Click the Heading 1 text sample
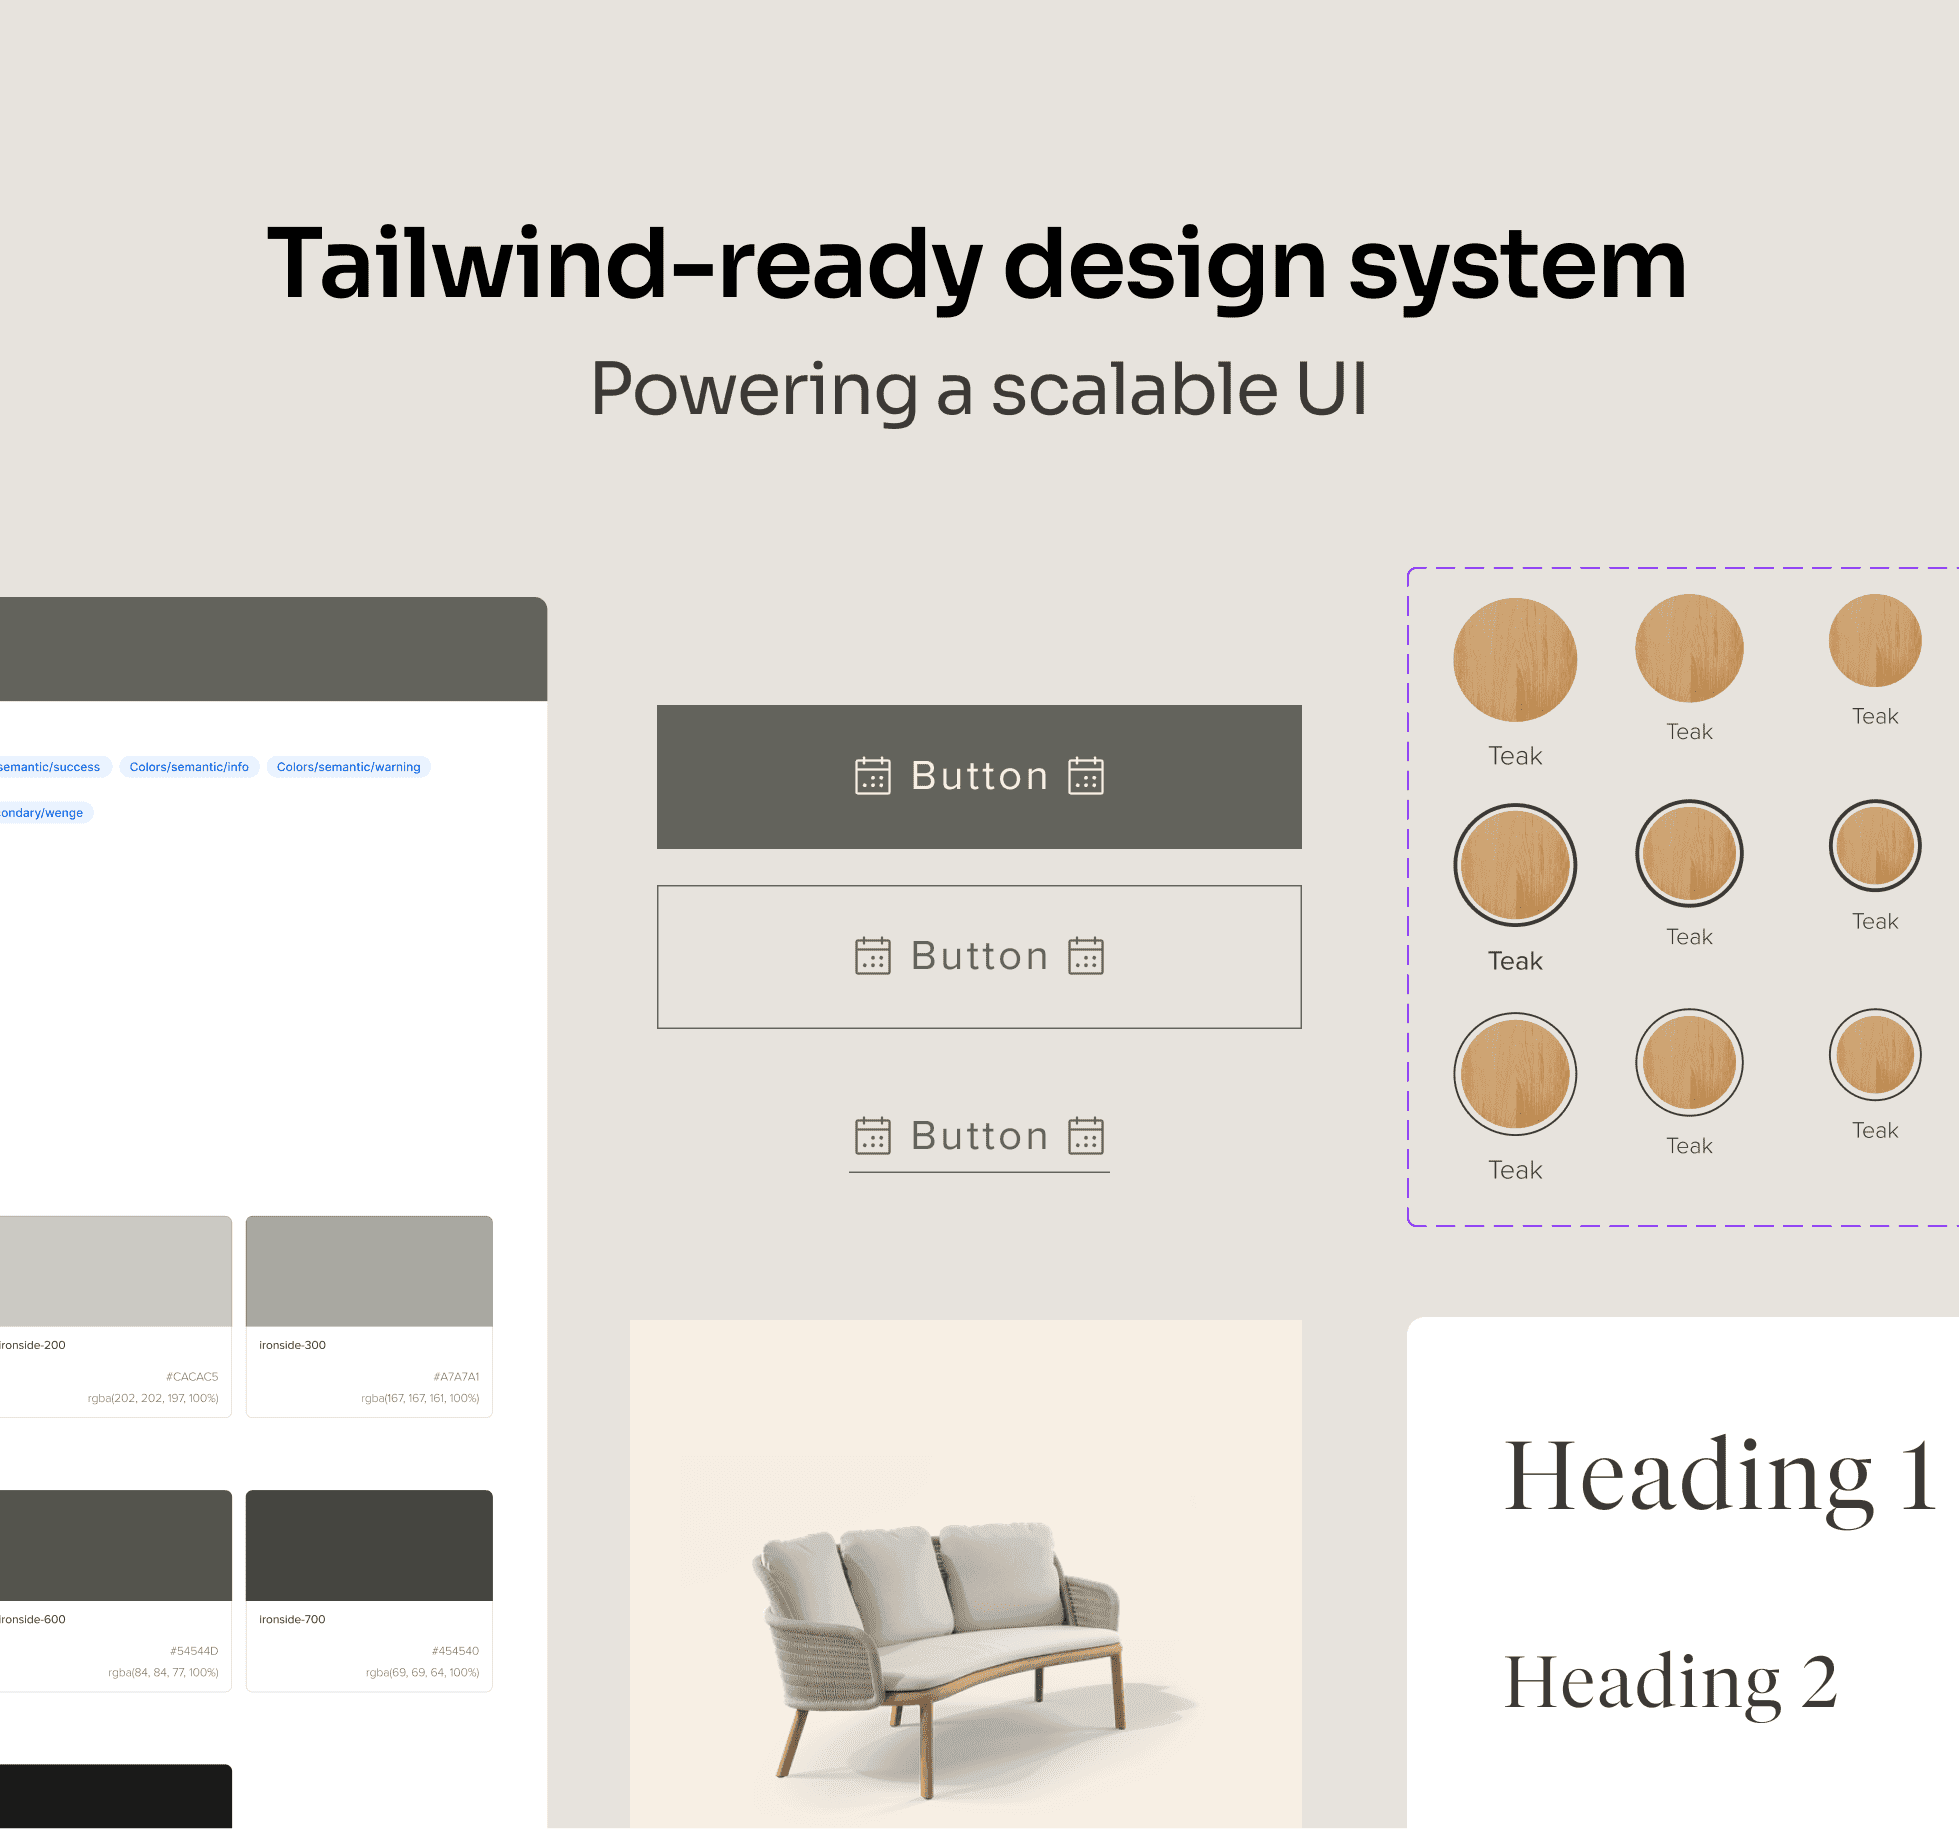Viewport: 1959px width, 1829px height. click(x=1720, y=1477)
